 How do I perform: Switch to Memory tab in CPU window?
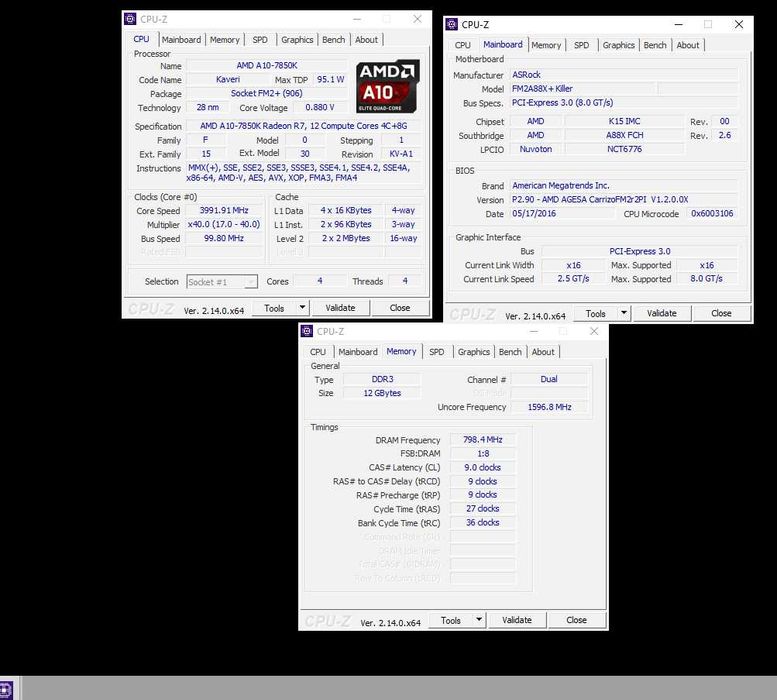click(x=224, y=40)
